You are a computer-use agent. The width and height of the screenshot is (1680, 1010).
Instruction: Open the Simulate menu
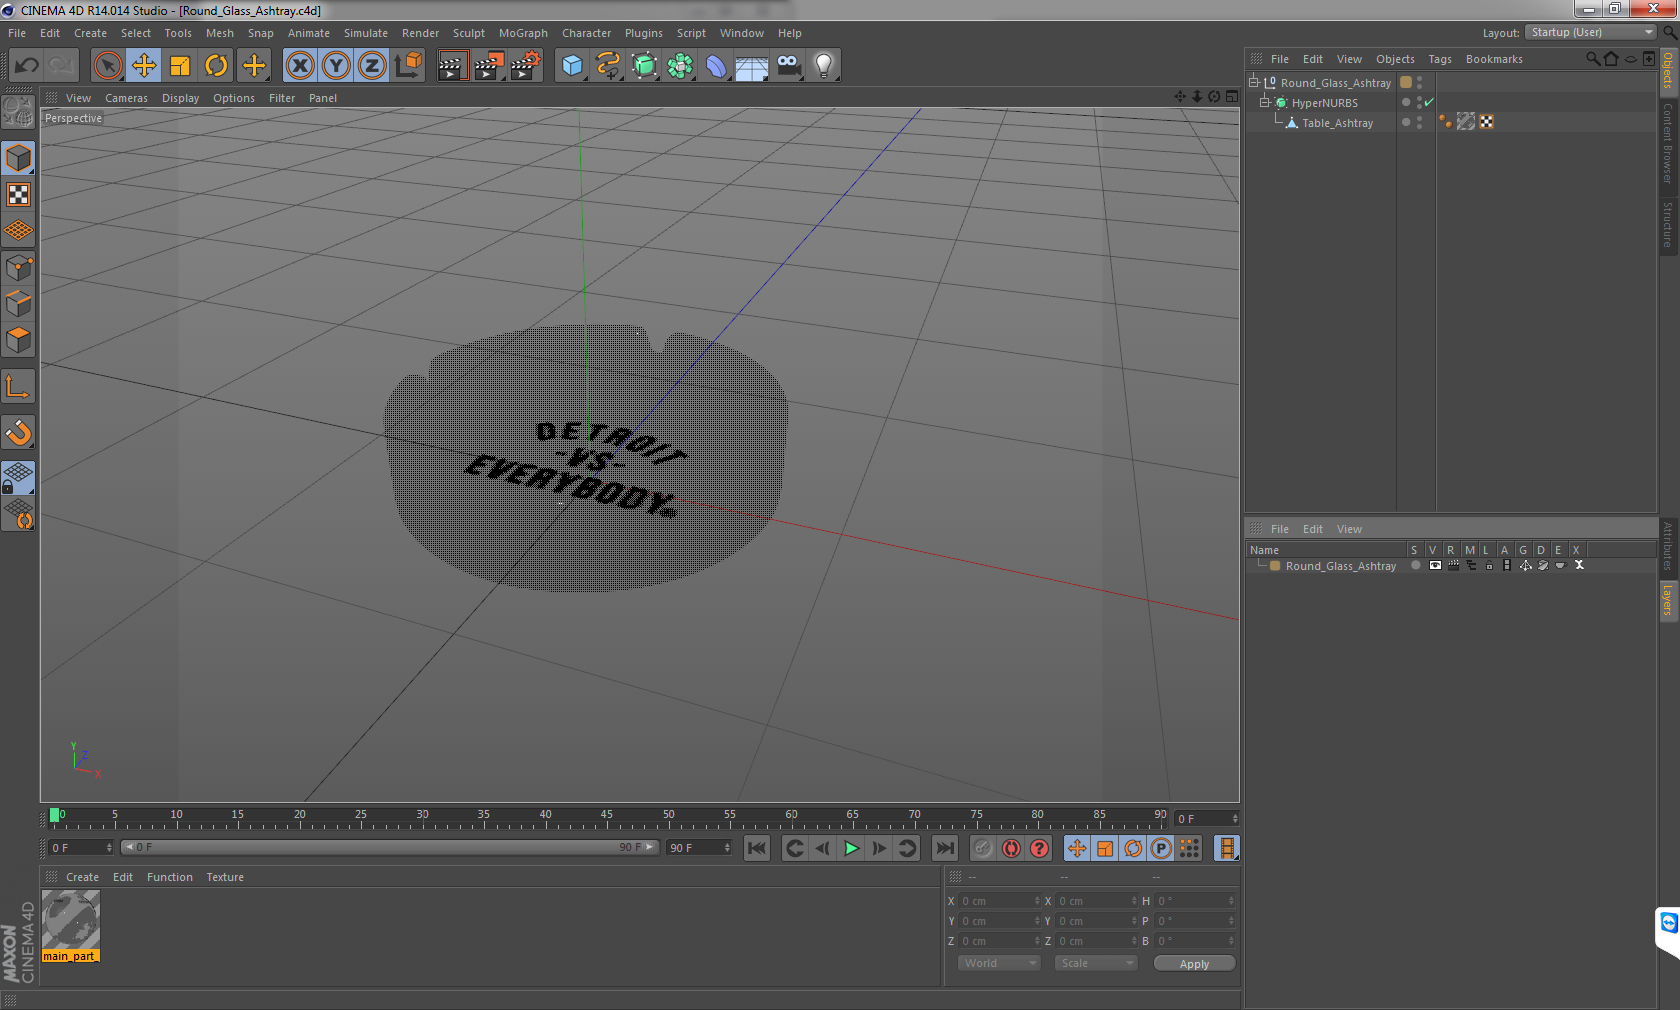pos(366,33)
